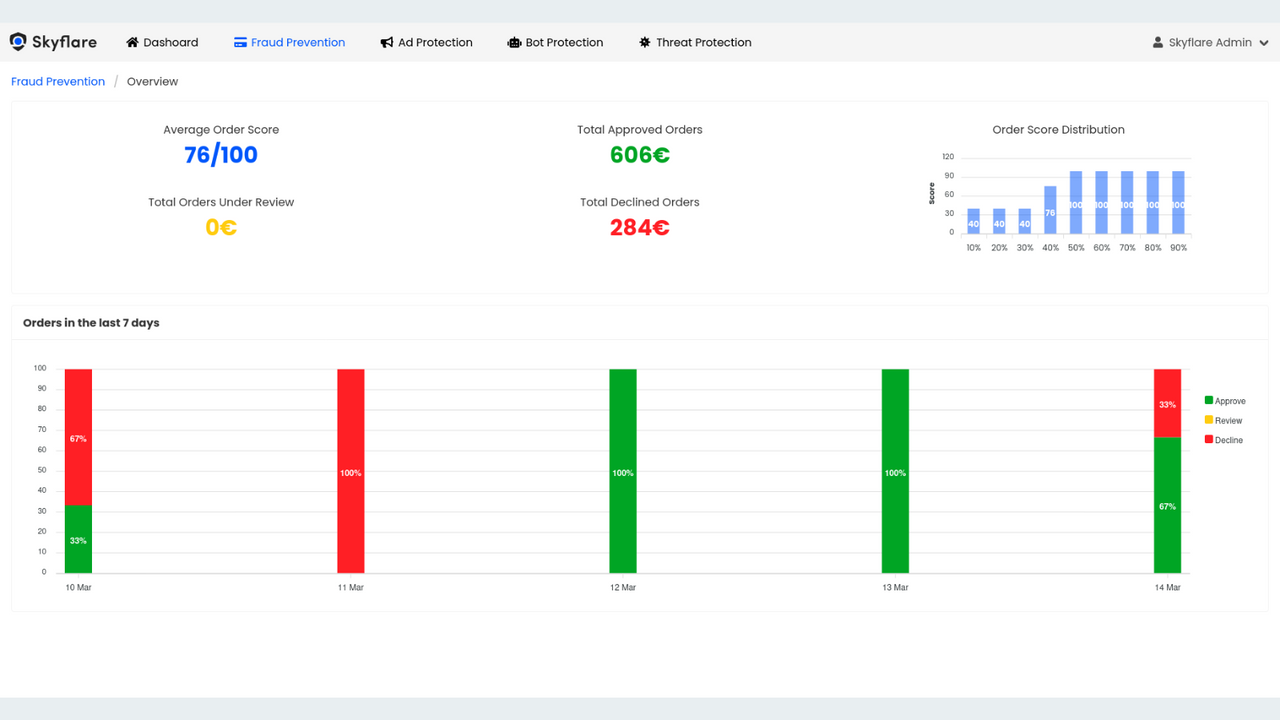Click the 0€ orders under review value
This screenshot has height=720, width=1280.
pos(221,228)
